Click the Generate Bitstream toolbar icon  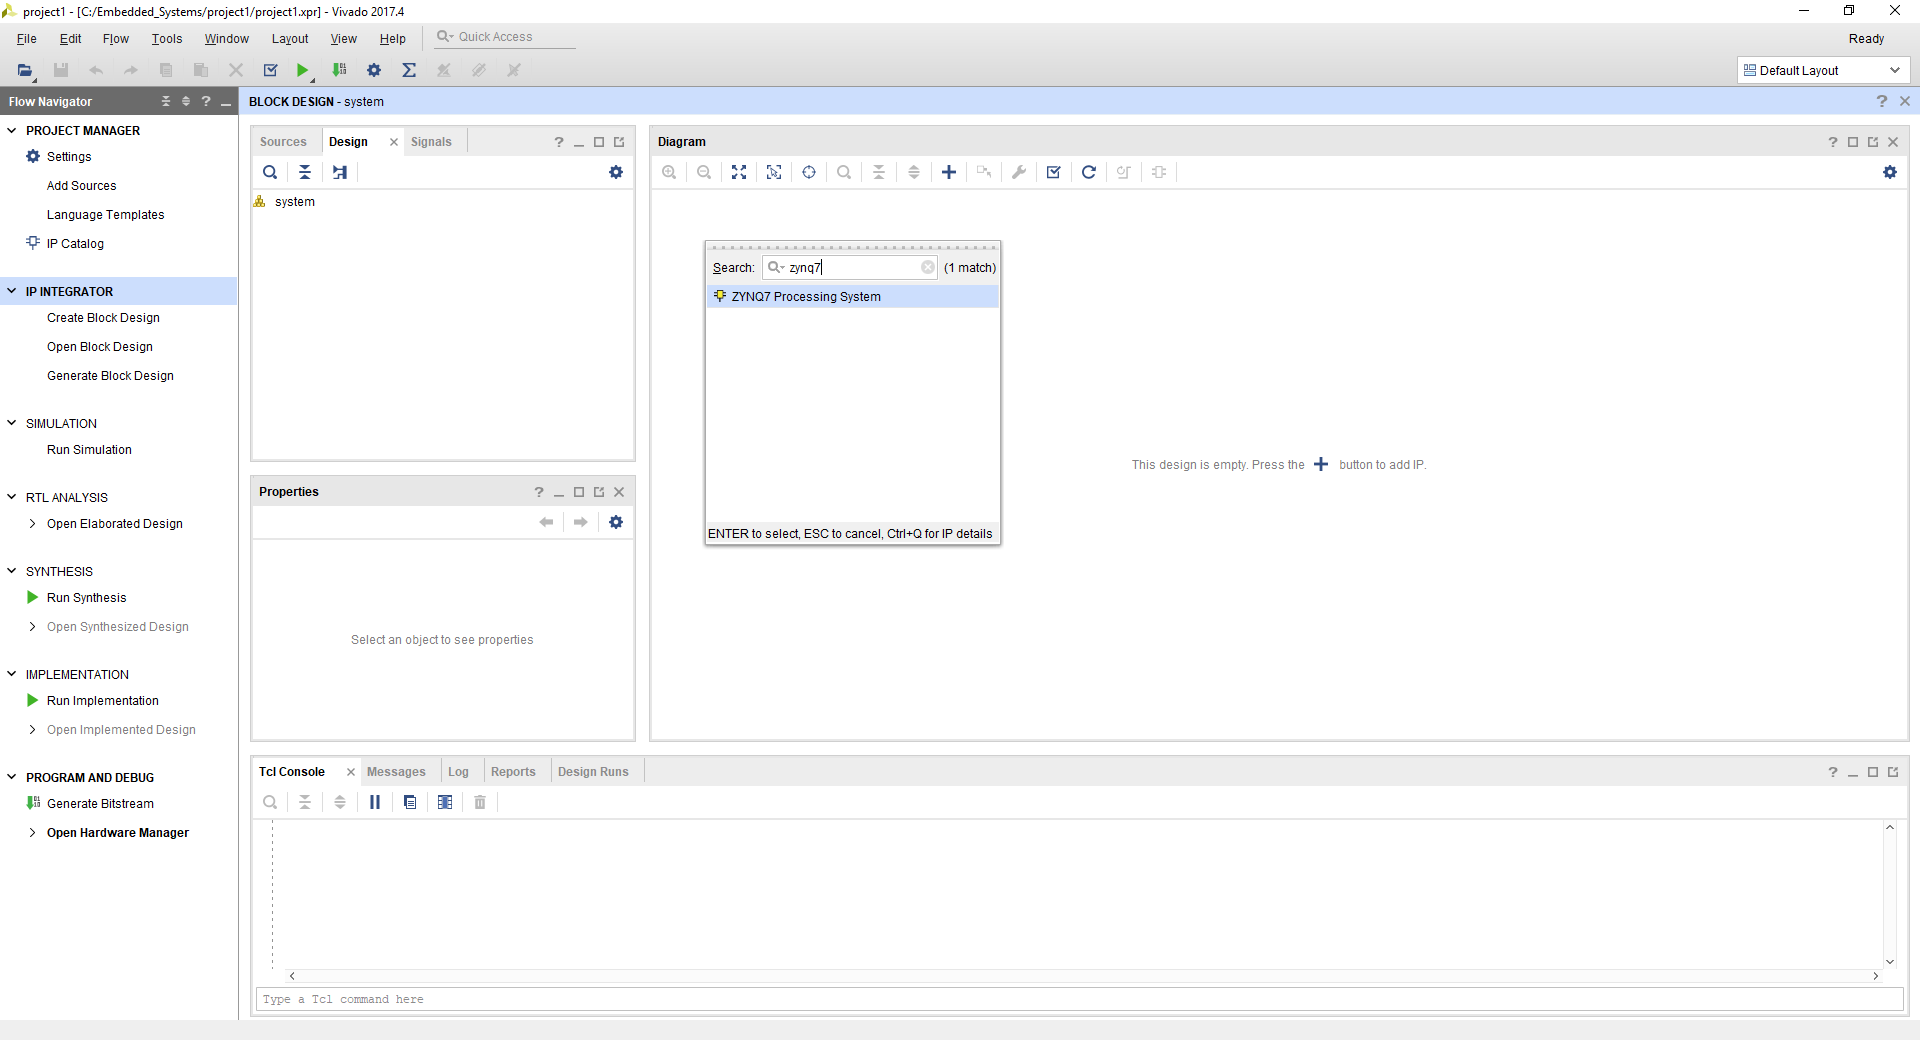pos(340,70)
